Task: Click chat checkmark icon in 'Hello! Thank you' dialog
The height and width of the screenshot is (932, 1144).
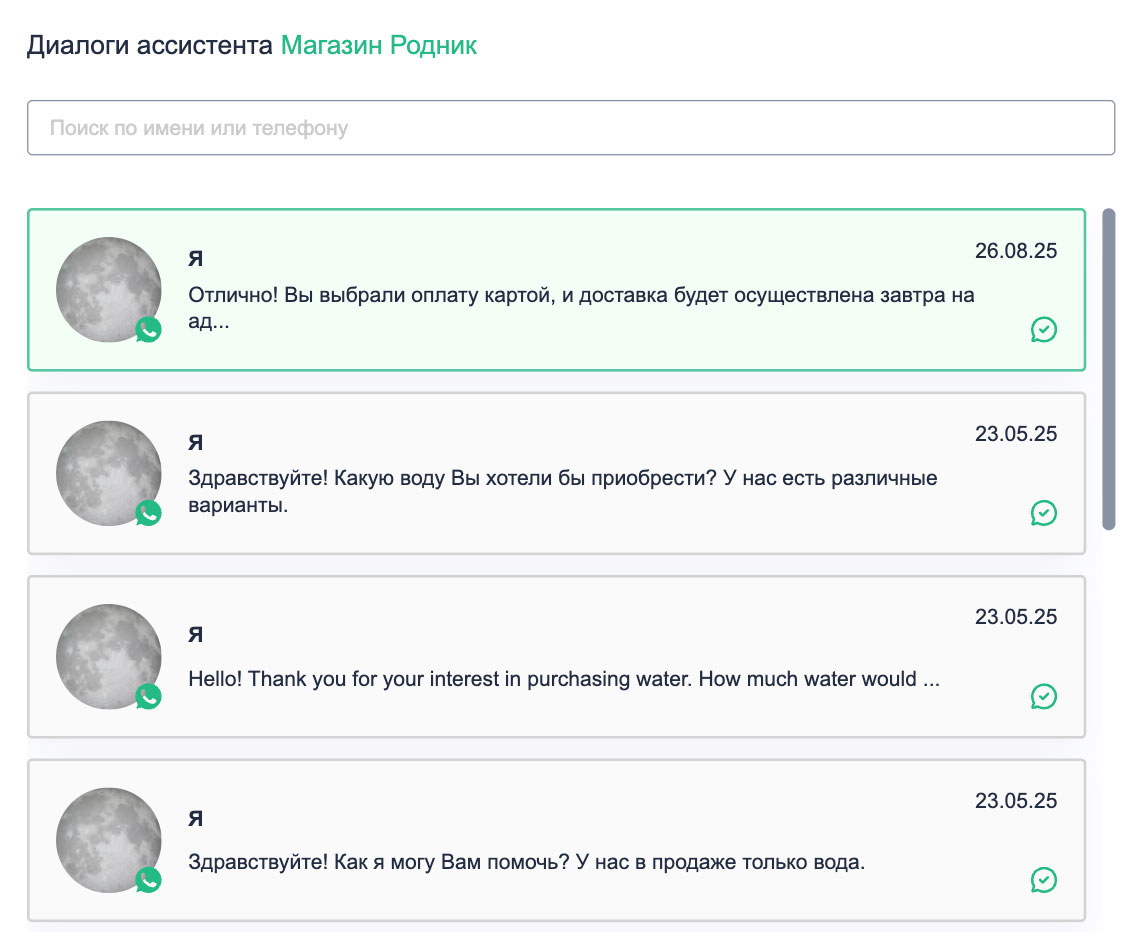Action: coord(1043,696)
